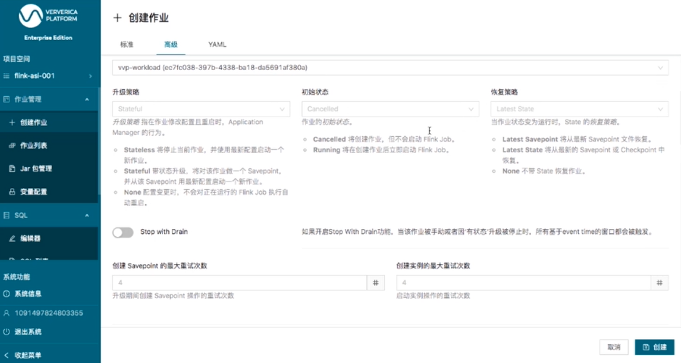Click the Jar 包管理 file icon
Screen dimensions: 682x364
pos(12,169)
